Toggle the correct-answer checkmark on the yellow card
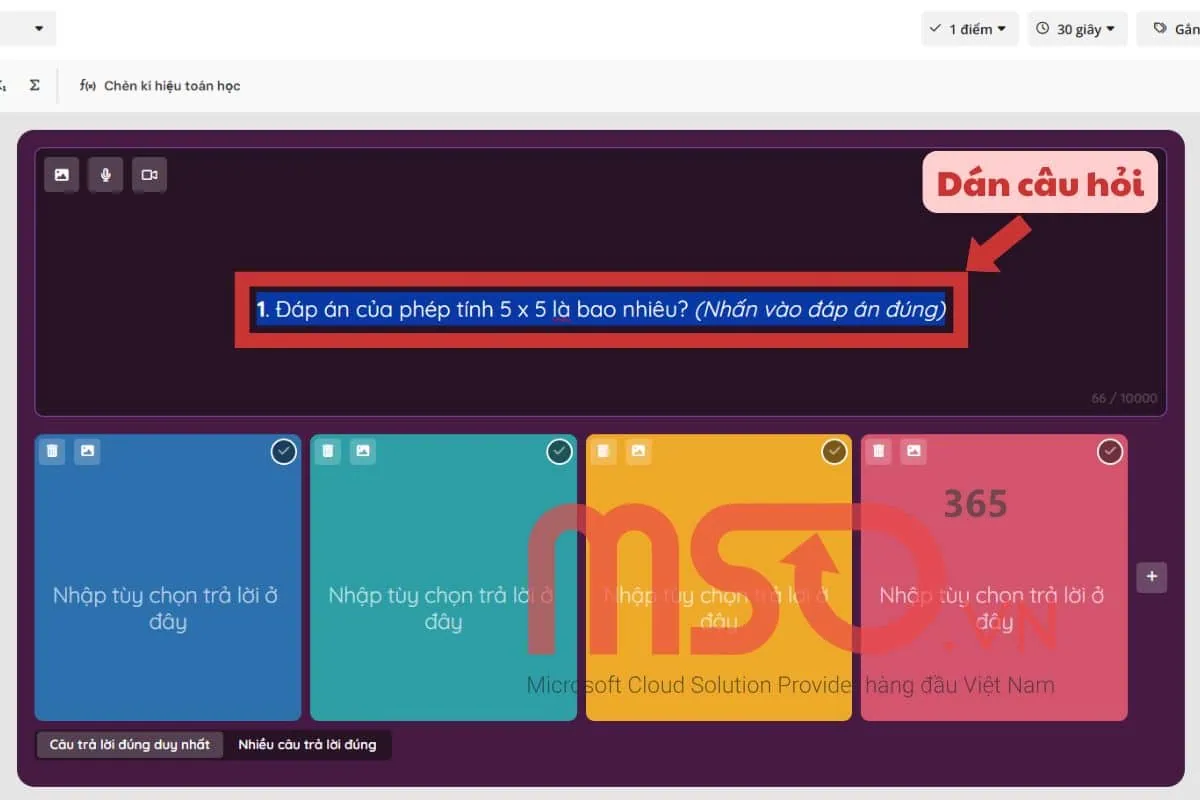 [x=834, y=451]
